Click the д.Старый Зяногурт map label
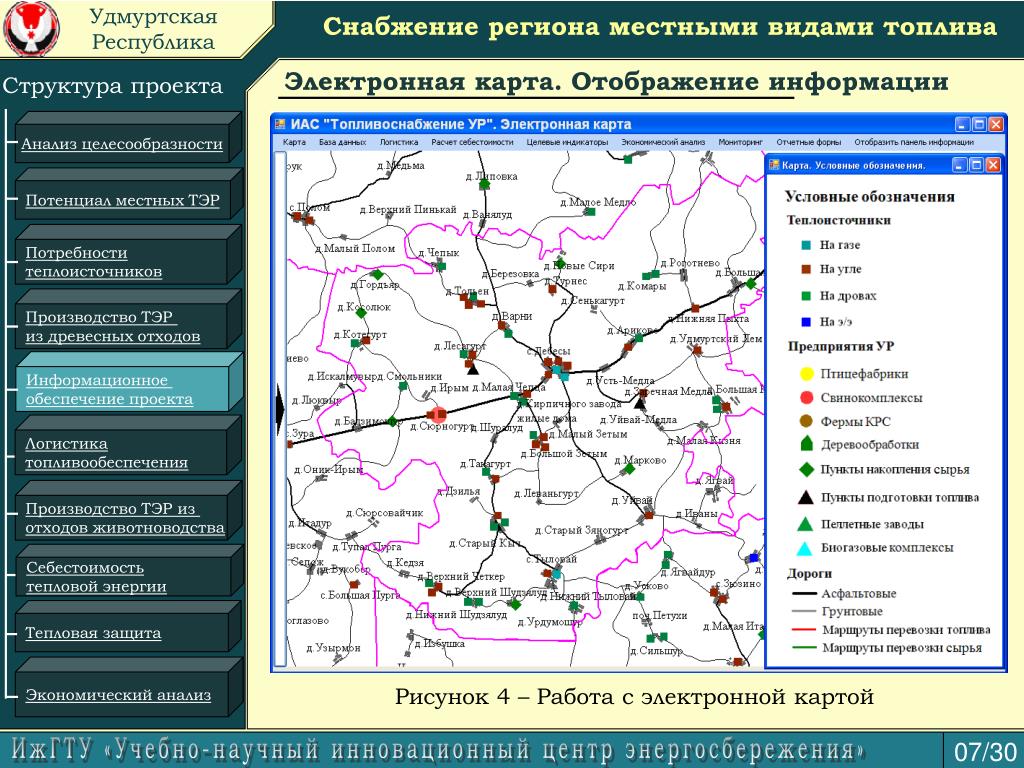This screenshot has width=1024, height=768. (581, 530)
